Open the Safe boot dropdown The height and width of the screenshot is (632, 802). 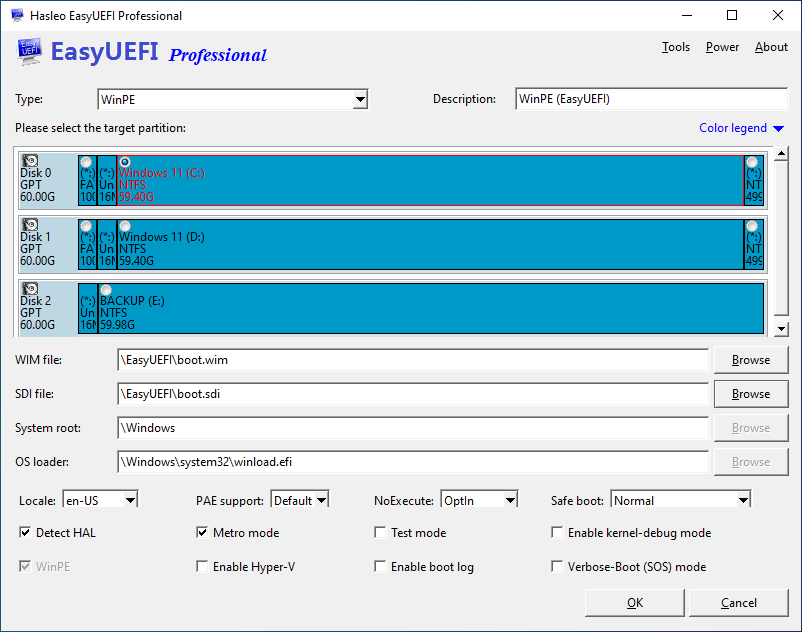(681, 500)
